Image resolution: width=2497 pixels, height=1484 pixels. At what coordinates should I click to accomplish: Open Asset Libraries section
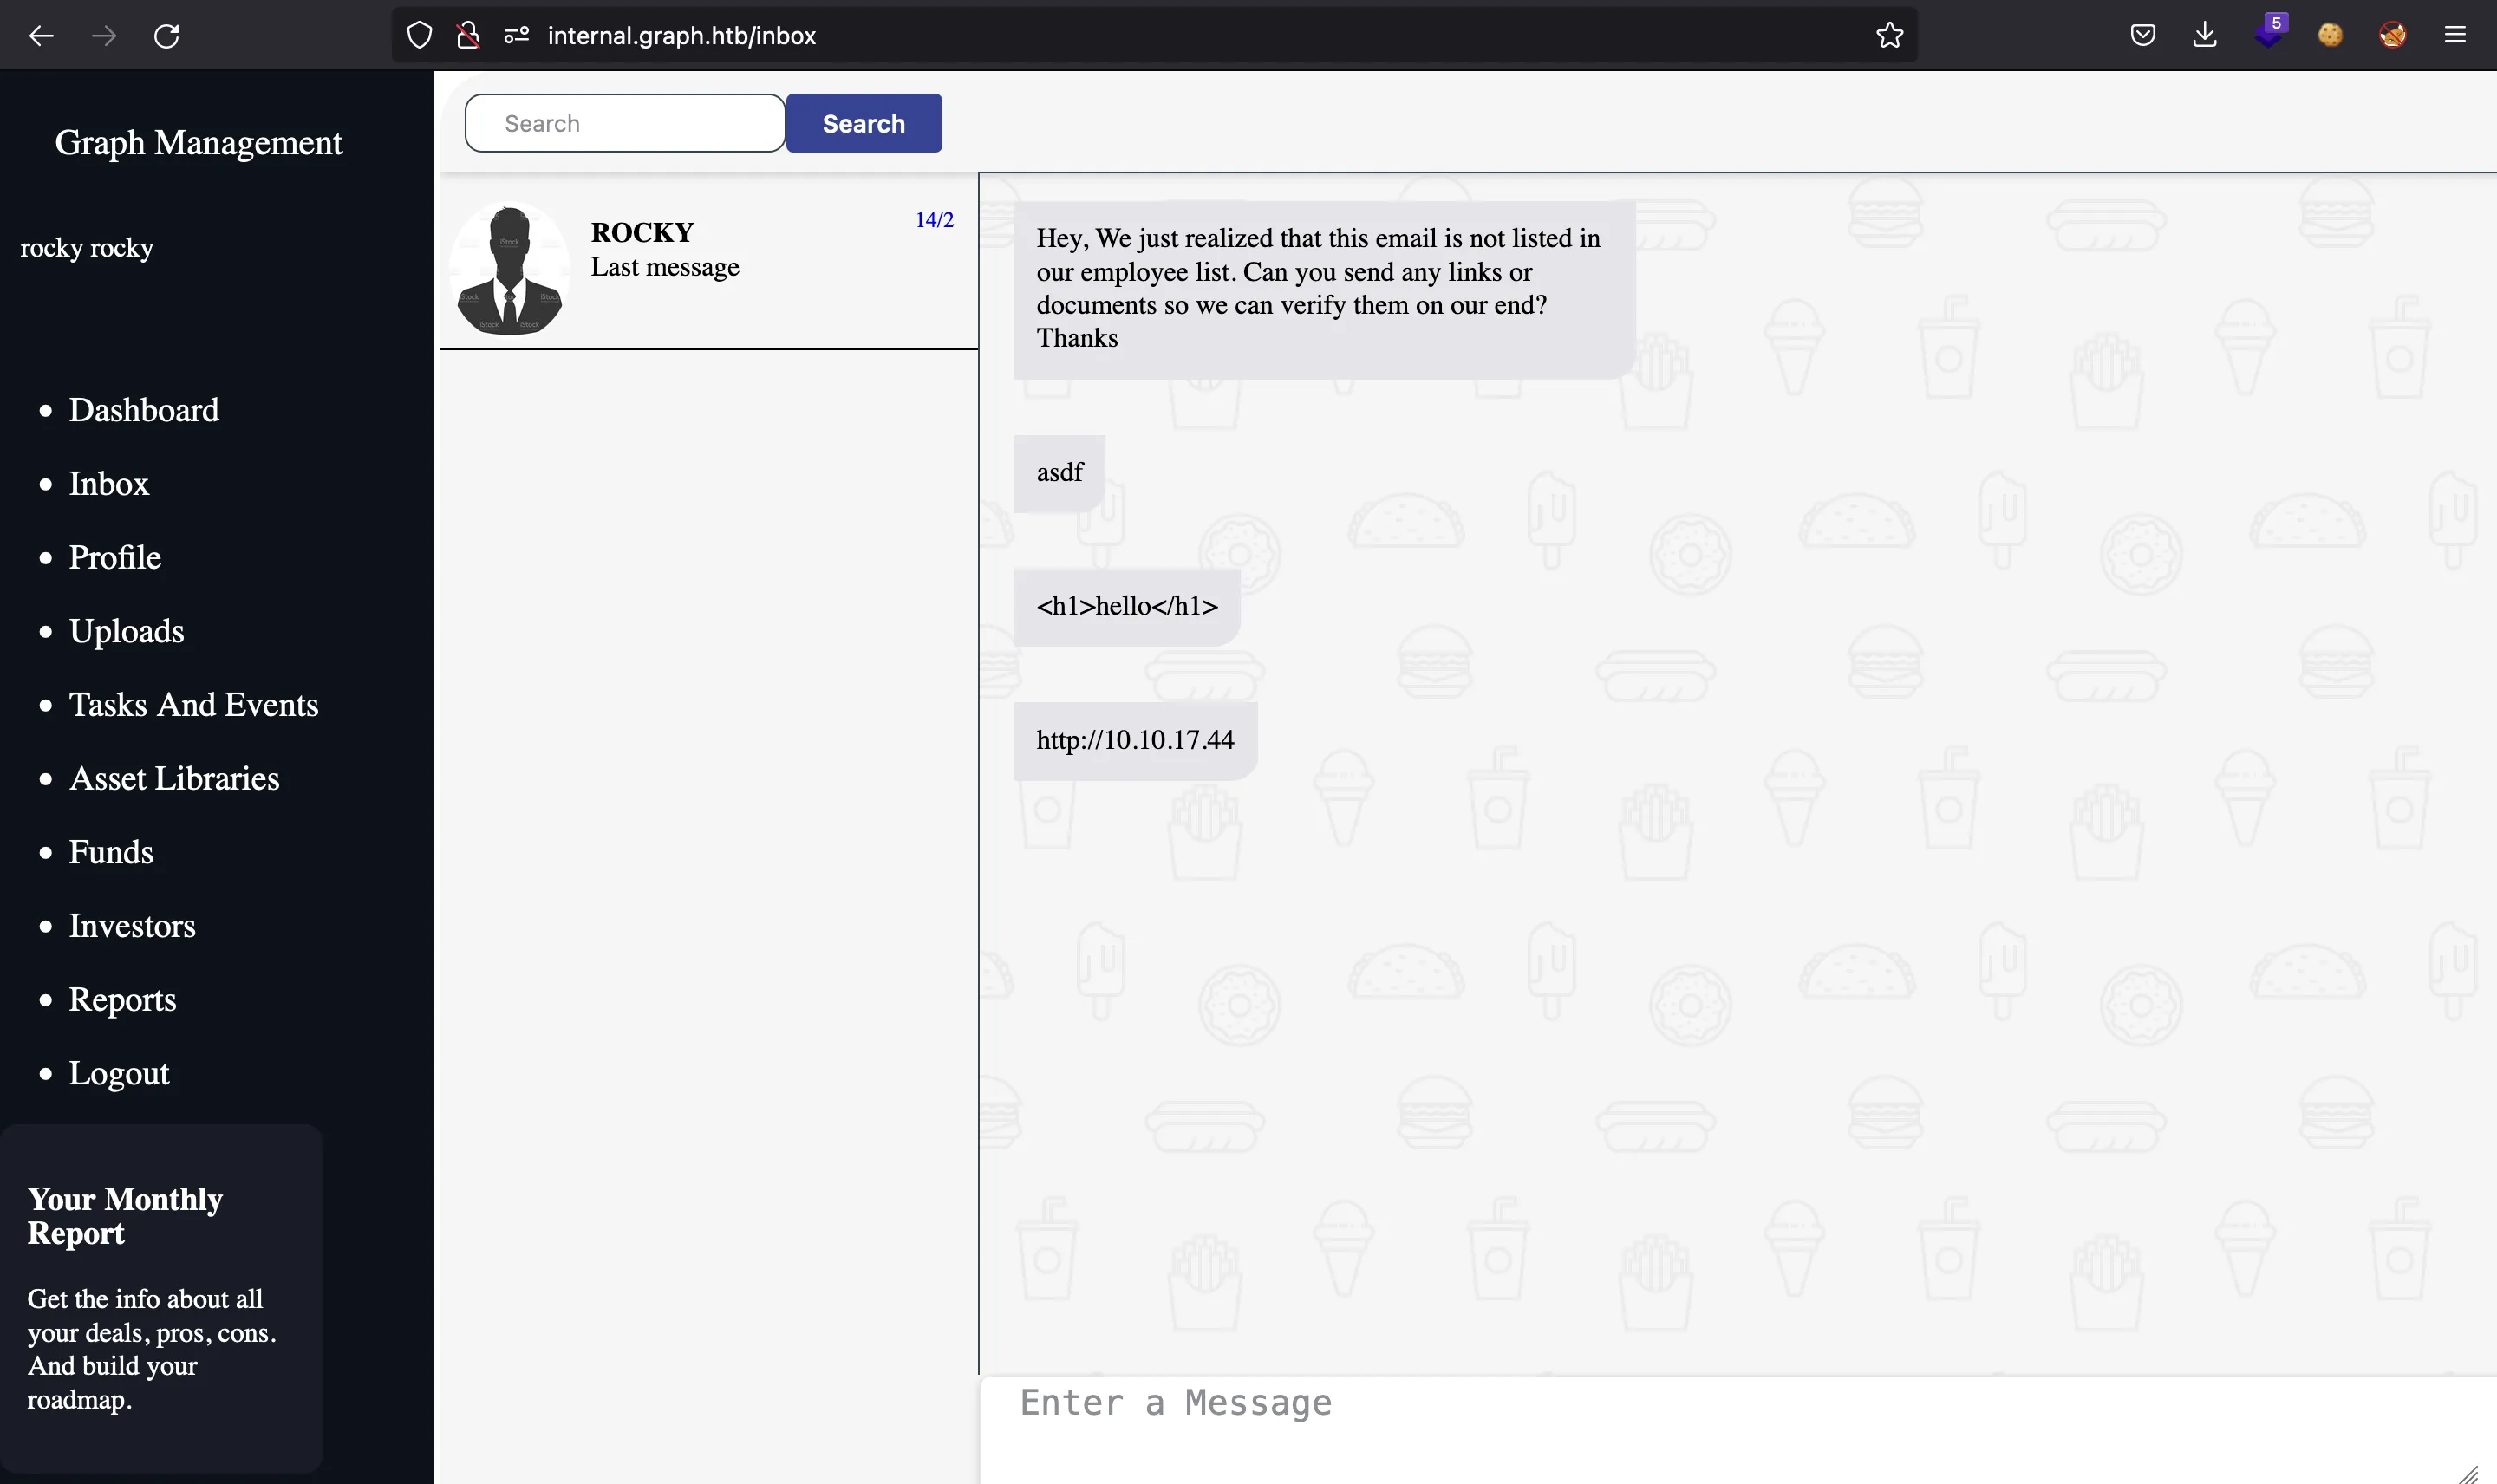[173, 778]
